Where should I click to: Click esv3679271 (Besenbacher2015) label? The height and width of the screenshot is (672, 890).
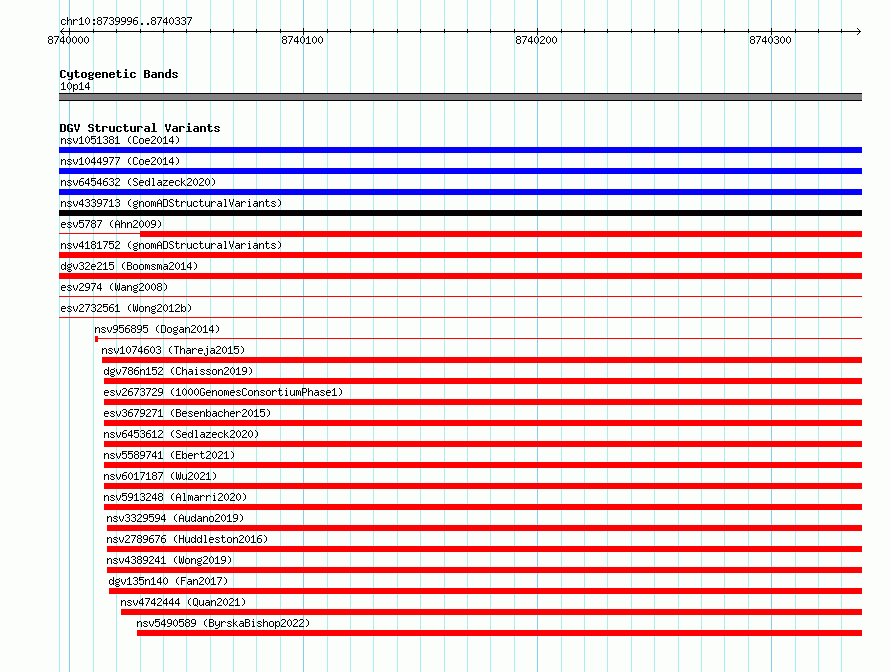pyautogui.click(x=187, y=413)
